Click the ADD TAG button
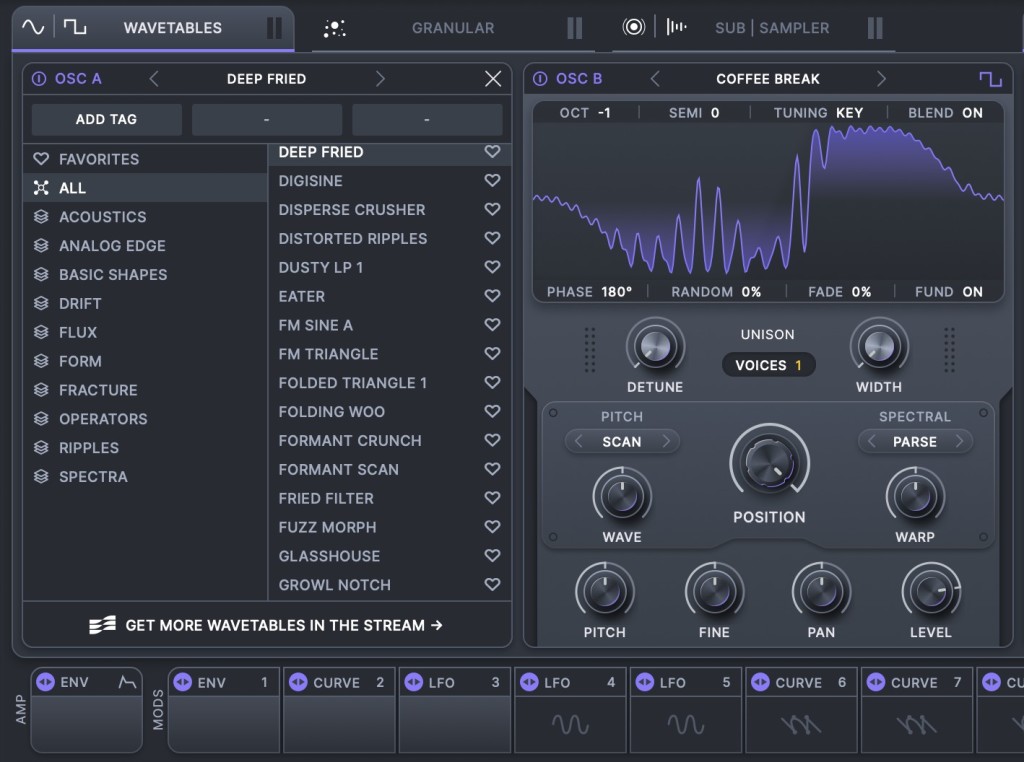Viewport: 1024px width, 762px height. [106, 119]
